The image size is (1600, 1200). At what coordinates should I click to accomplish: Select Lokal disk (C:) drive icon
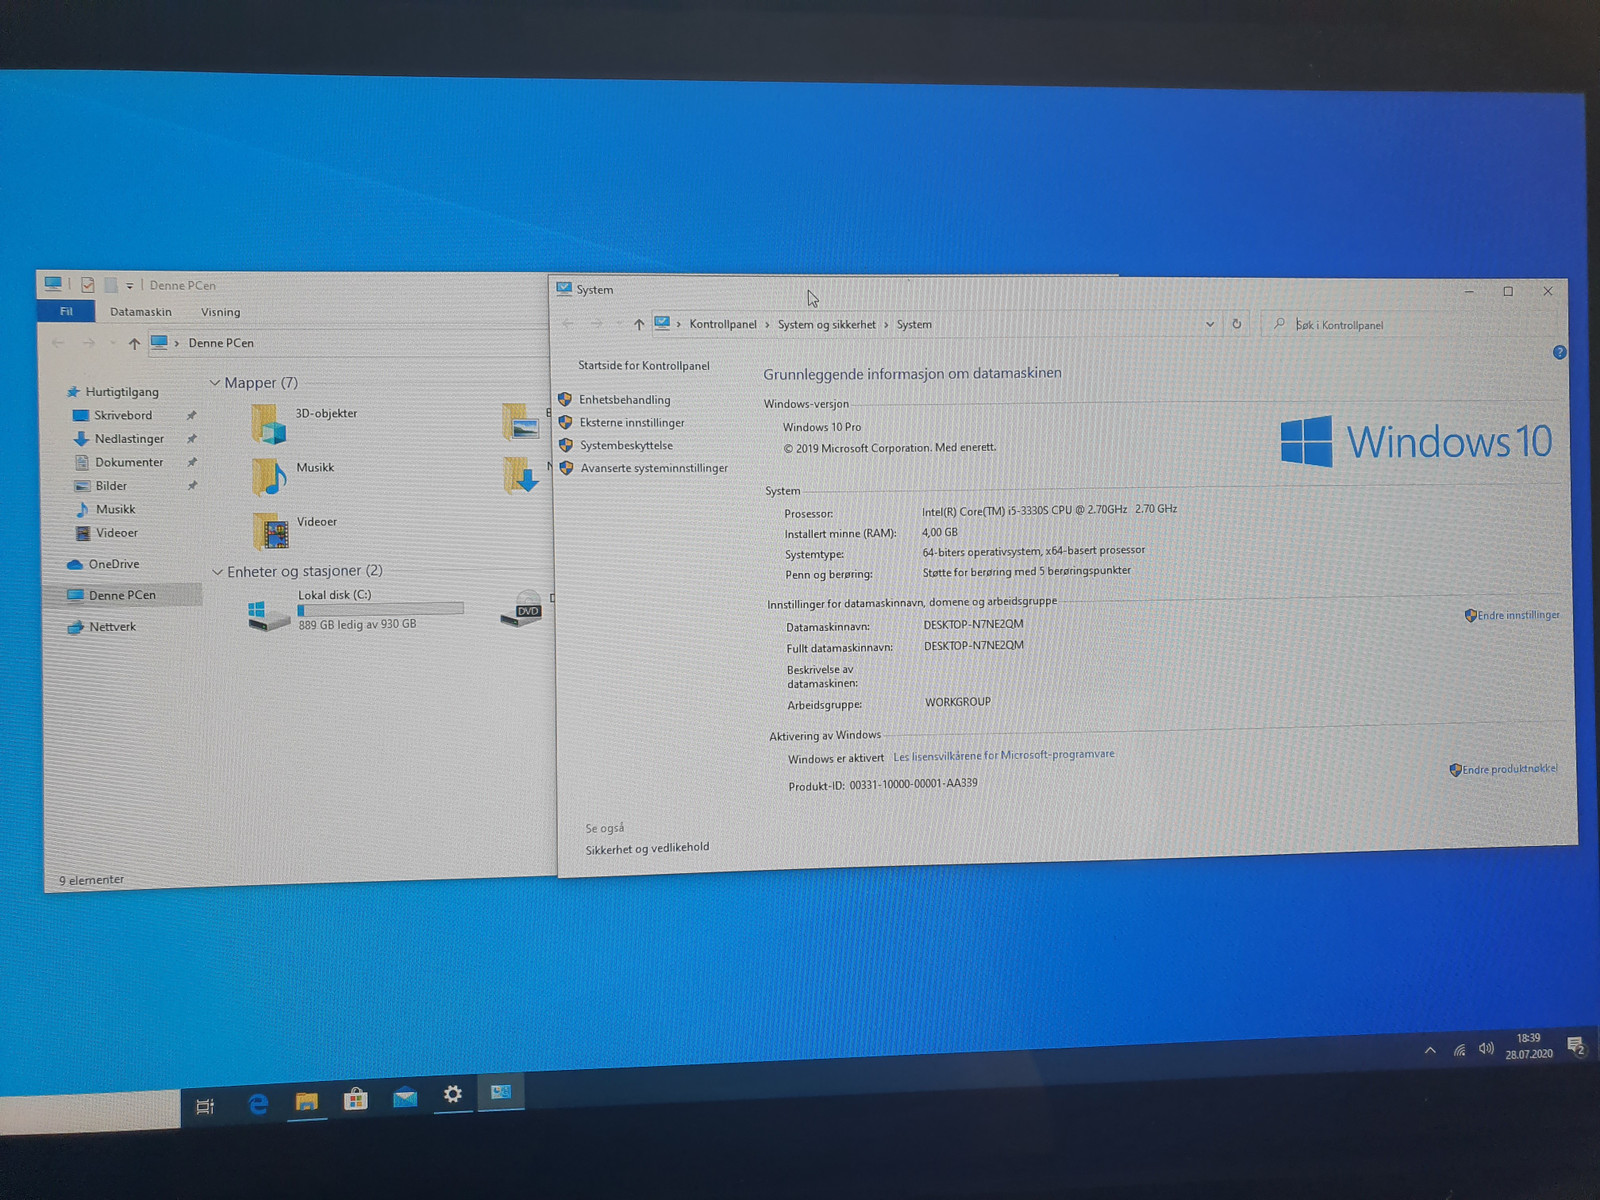coord(268,614)
